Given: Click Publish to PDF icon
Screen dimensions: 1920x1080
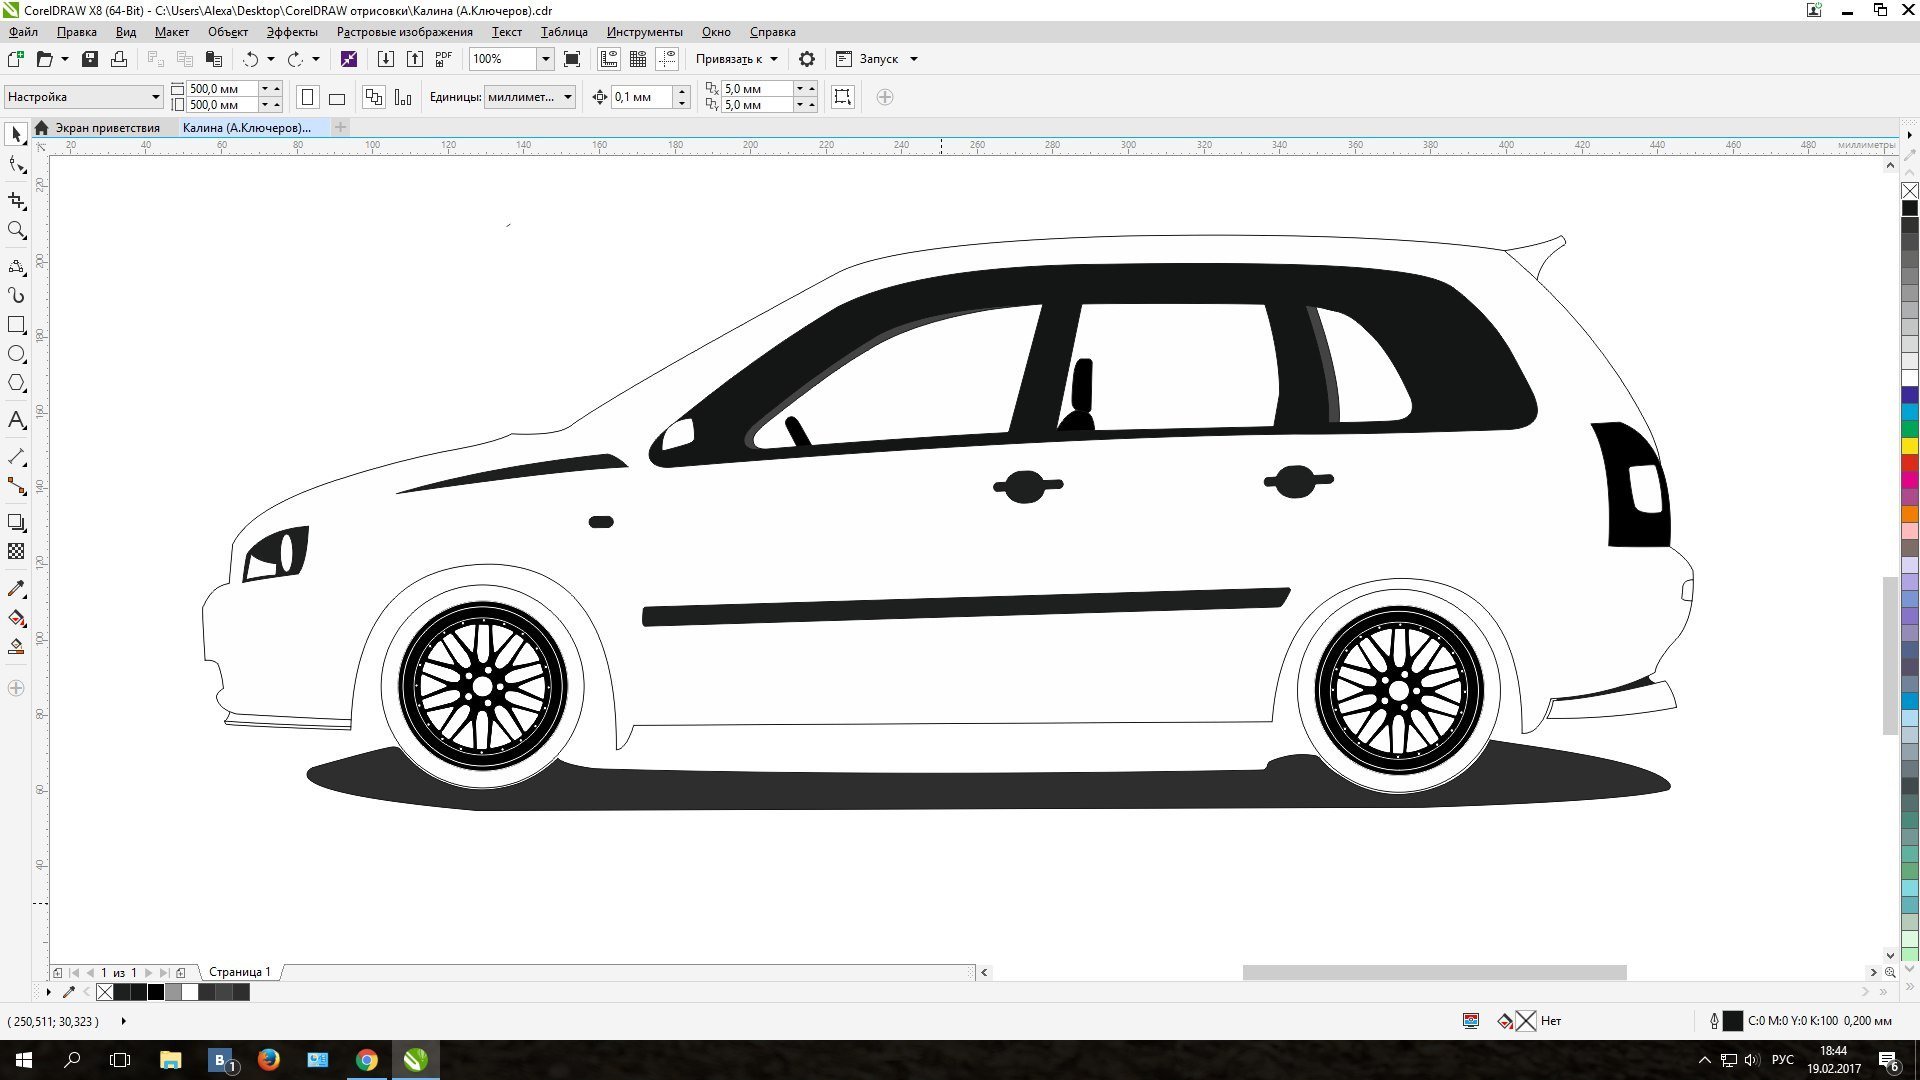Looking at the screenshot, I should tap(444, 59).
